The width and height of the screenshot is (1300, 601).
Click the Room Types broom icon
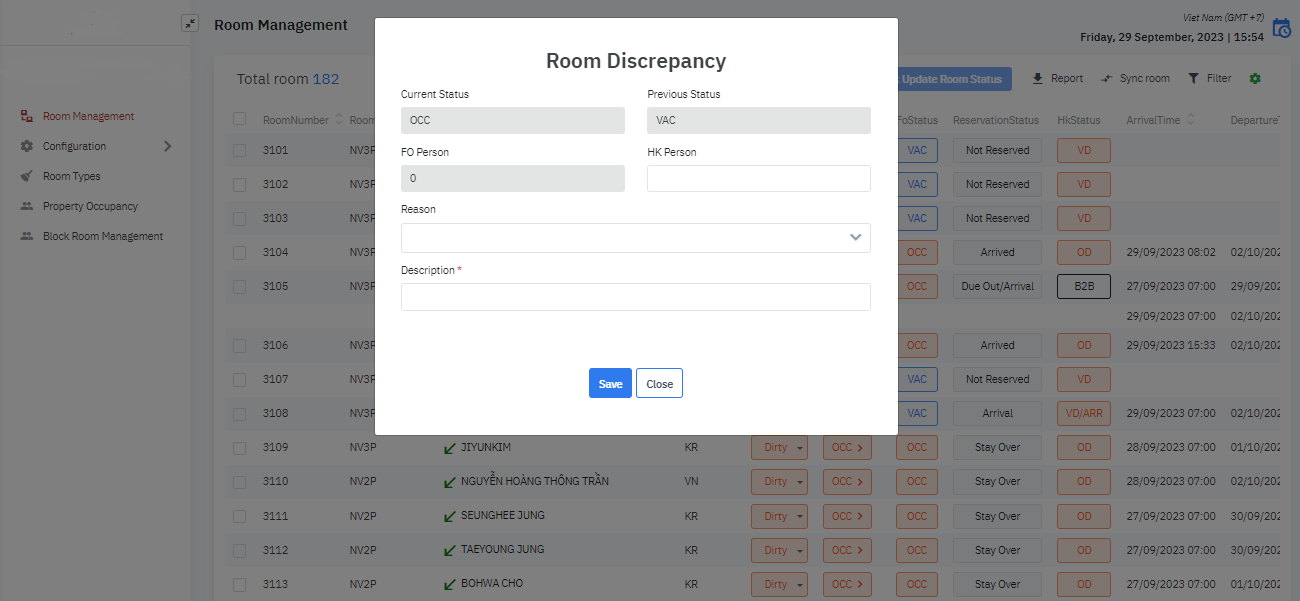coord(27,176)
